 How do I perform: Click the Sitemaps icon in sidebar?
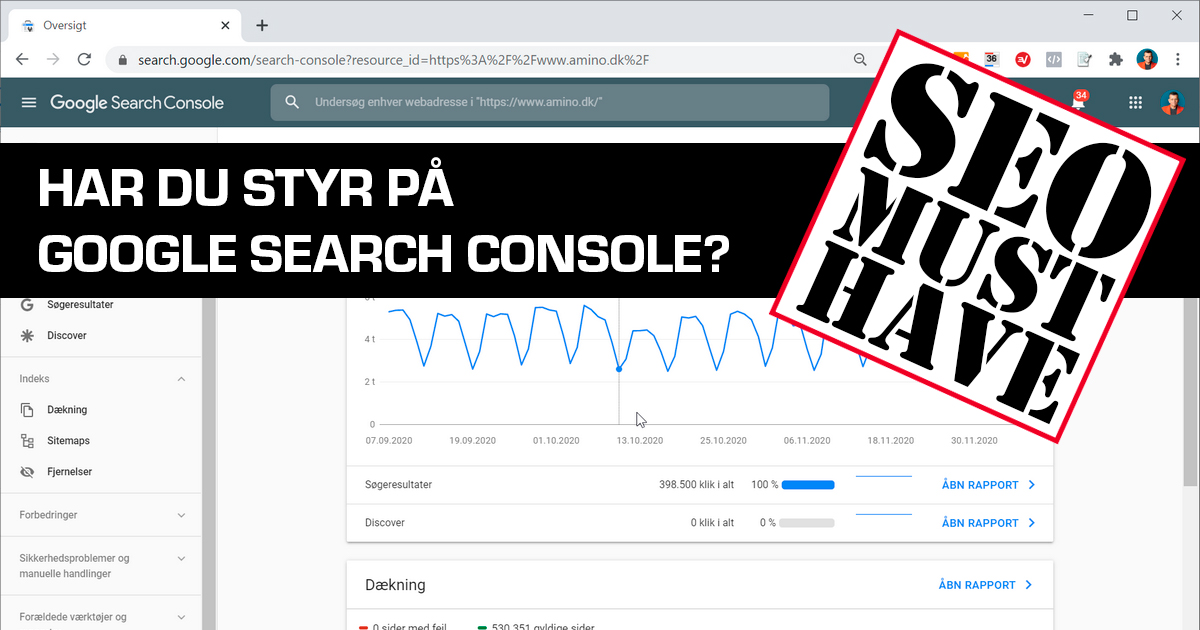click(27, 441)
